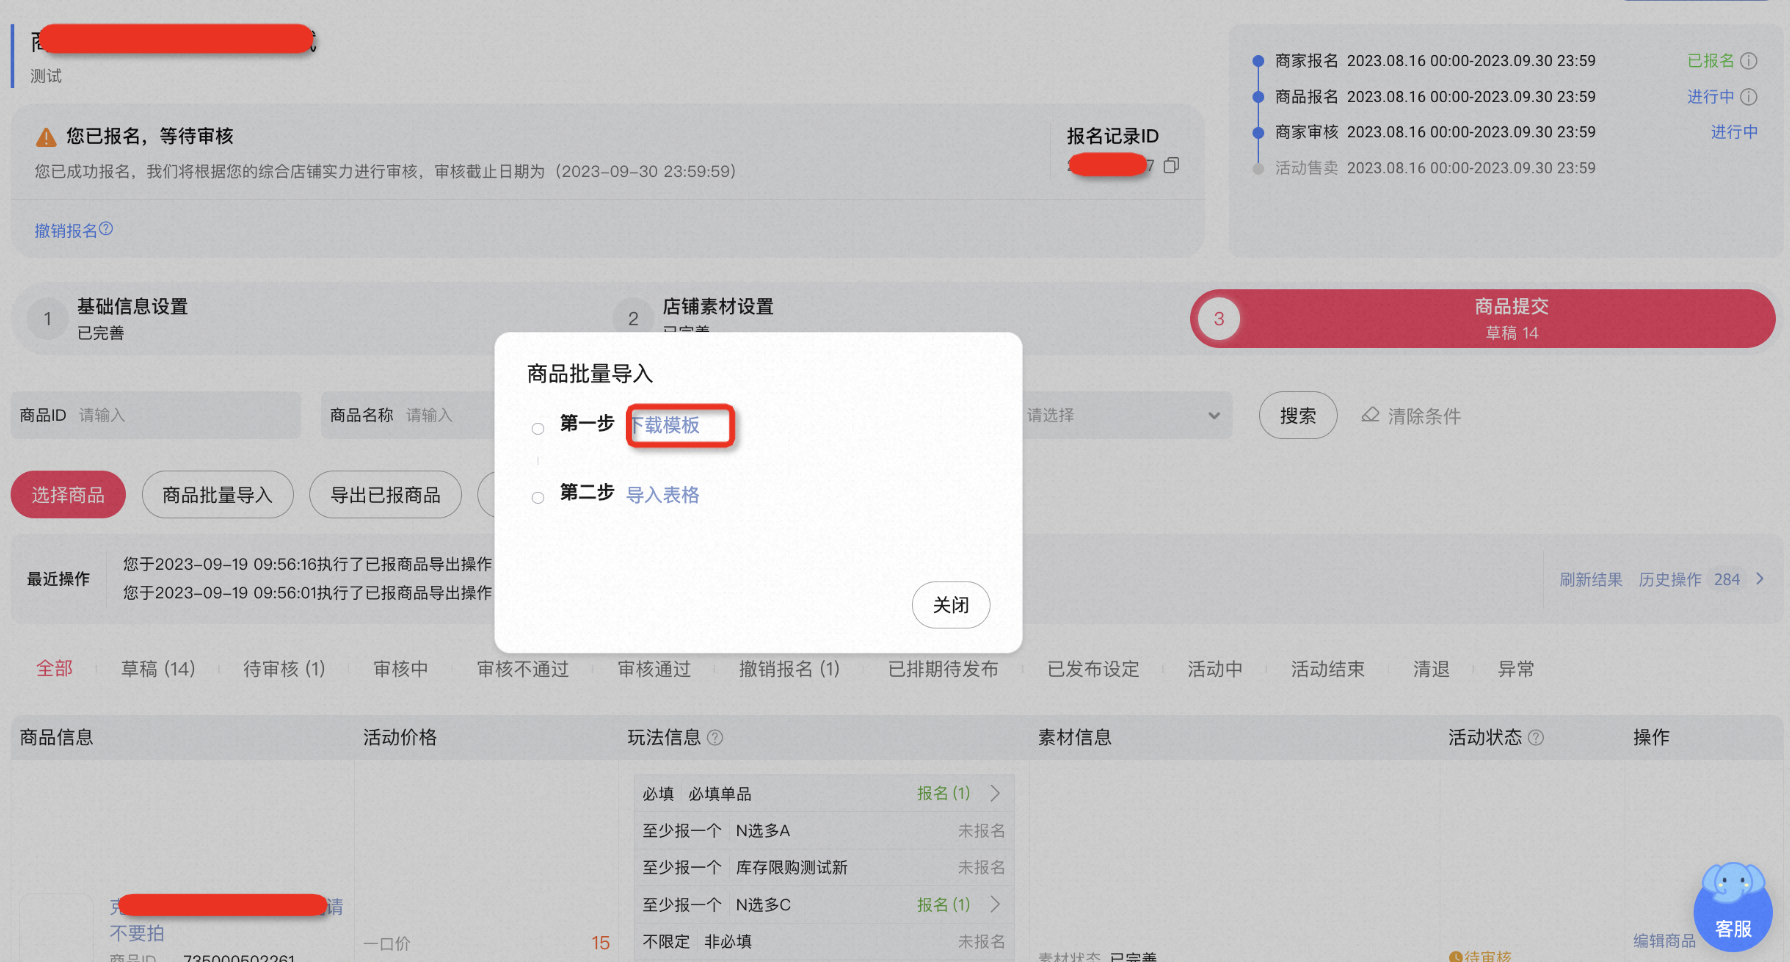
Task: Click the help icon next to 活动状态
Action: 1536,738
